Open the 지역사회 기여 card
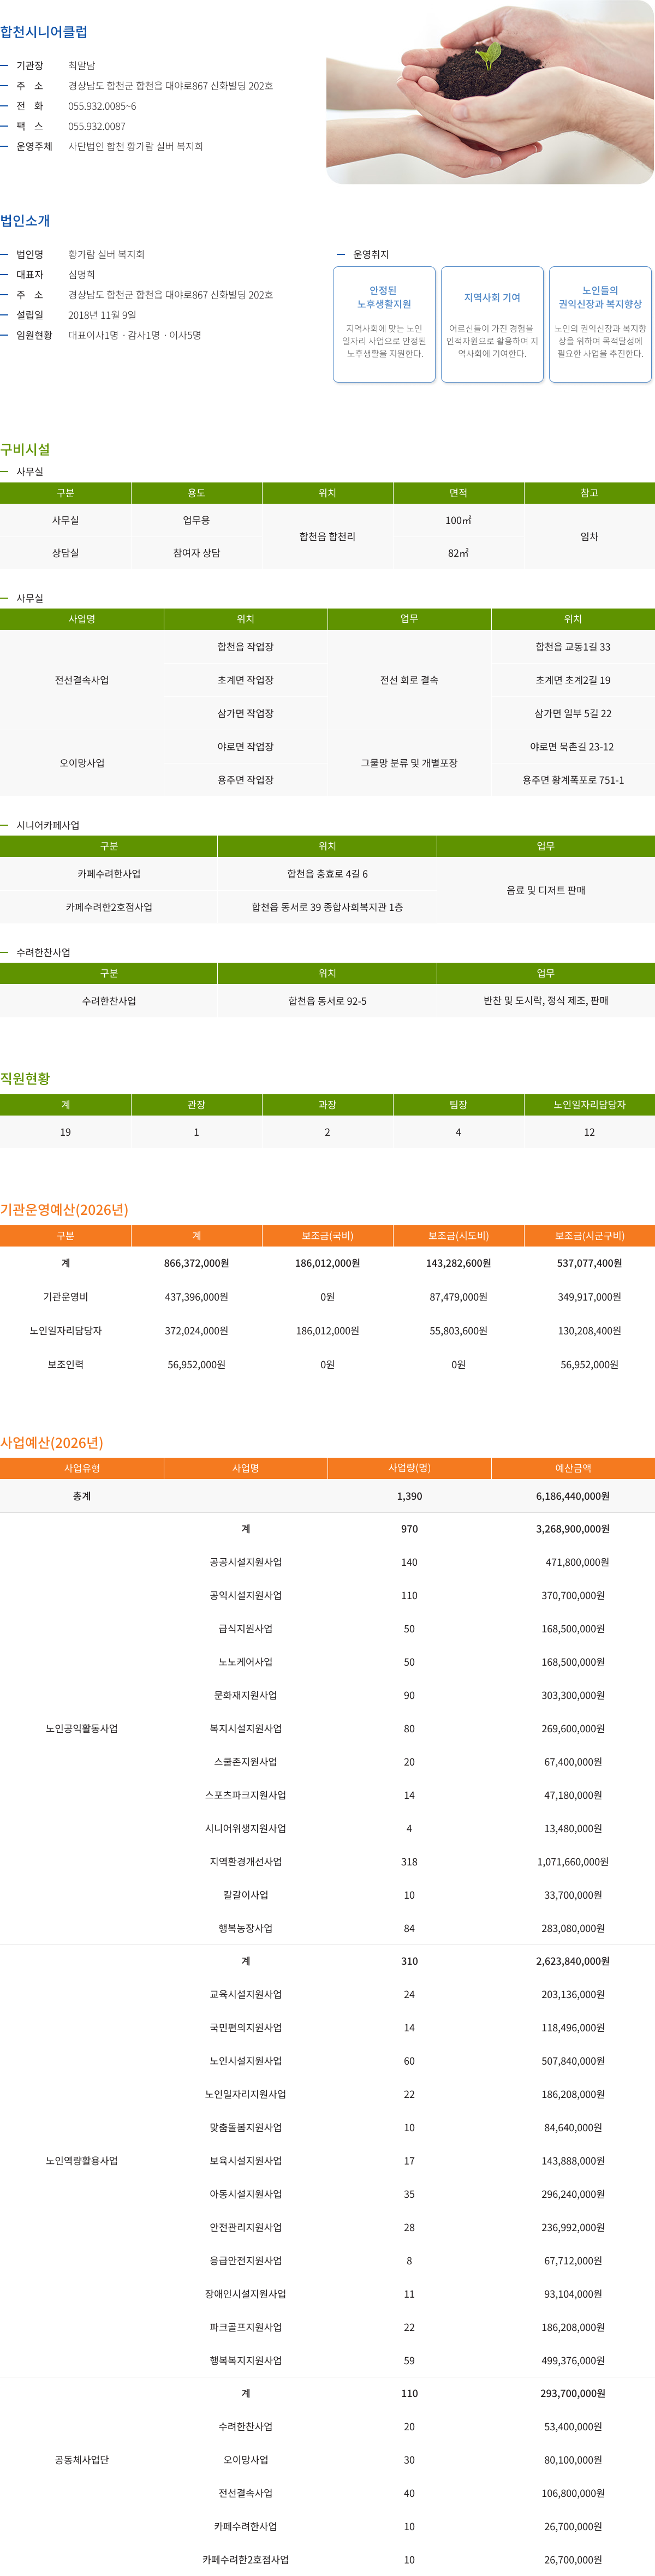 click(x=492, y=323)
